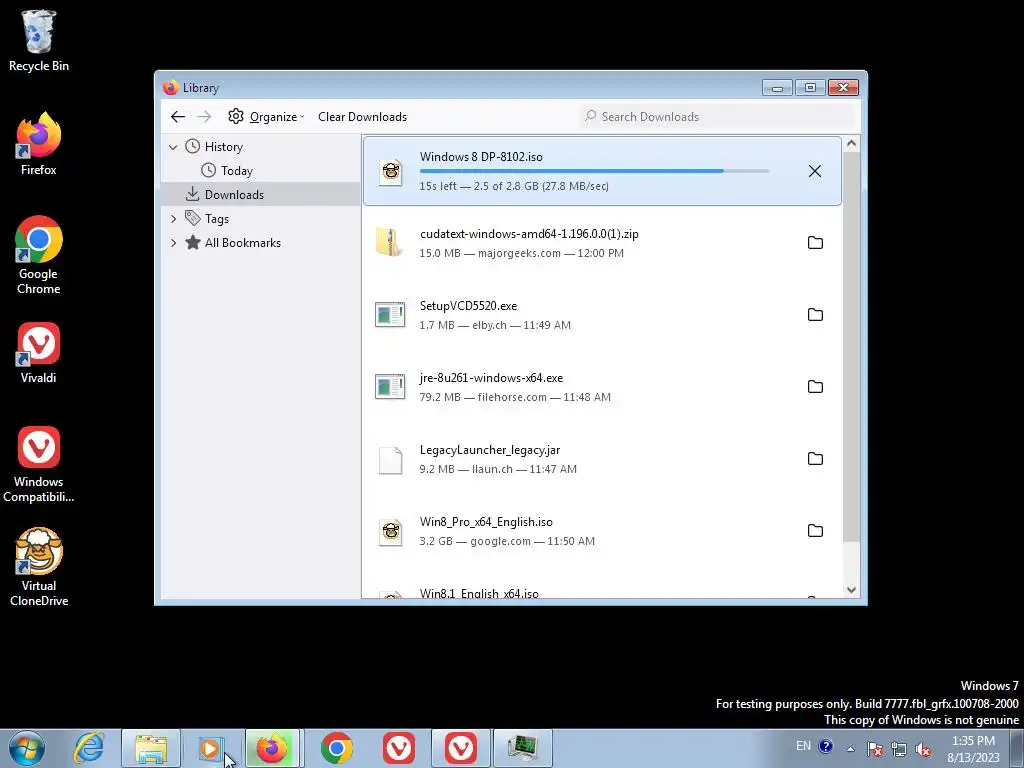Collapse the History tree node
1024x768 pixels.
click(x=173, y=147)
